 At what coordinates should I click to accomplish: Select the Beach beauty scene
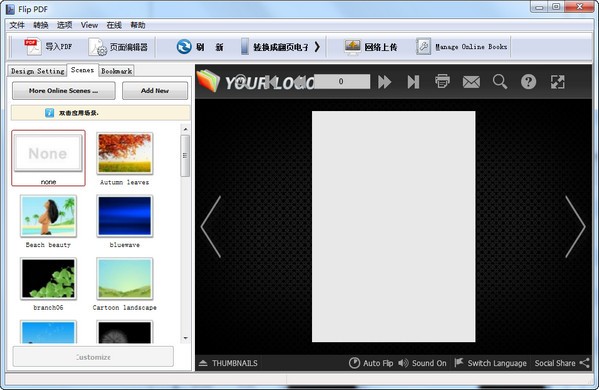(x=48, y=221)
